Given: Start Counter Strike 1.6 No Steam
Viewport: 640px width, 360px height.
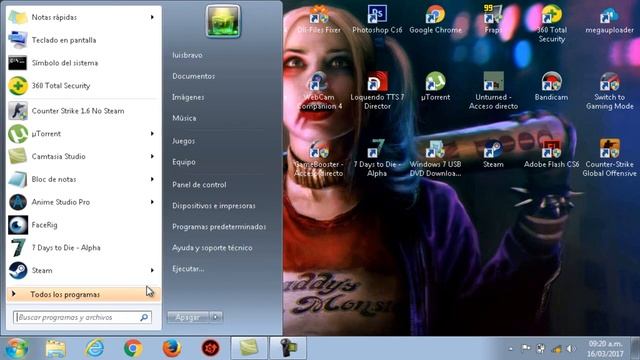Looking at the screenshot, I should [x=84, y=111].
